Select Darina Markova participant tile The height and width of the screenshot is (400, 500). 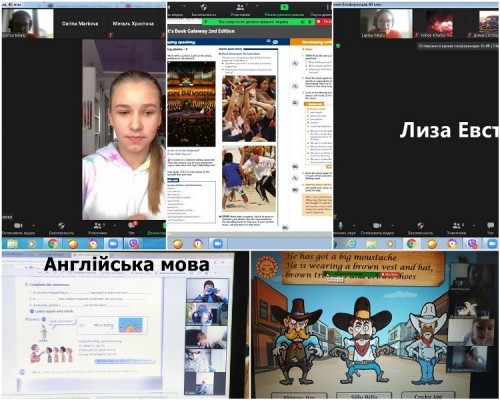80,24
